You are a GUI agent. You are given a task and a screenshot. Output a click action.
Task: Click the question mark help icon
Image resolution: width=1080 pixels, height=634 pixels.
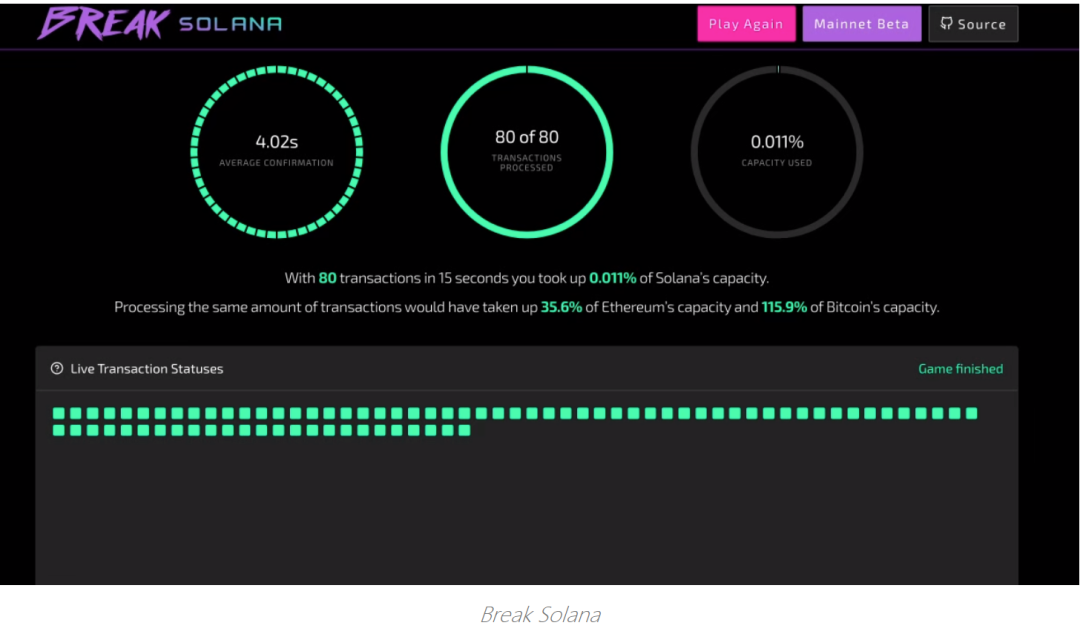point(57,369)
